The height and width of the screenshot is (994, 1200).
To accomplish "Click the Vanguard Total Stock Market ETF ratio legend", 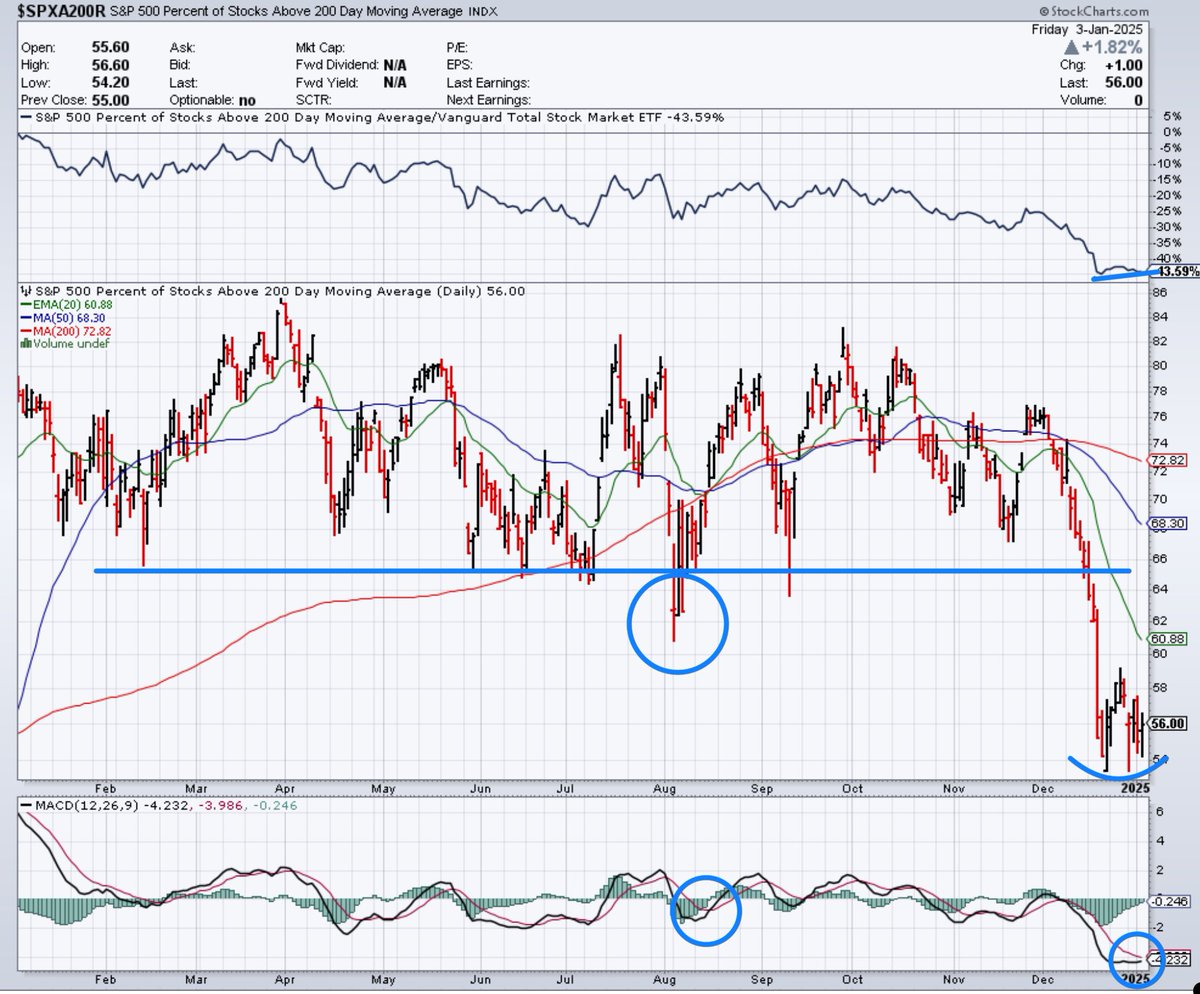I will pos(372,118).
